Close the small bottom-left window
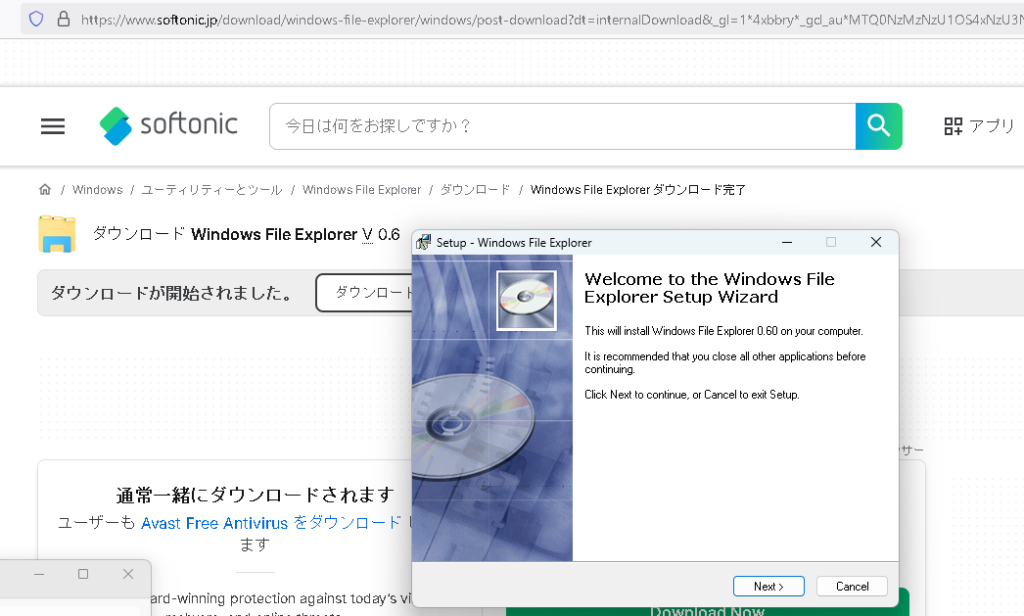The height and width of the screenshot is (616, 1024). (x=128, y=574)
